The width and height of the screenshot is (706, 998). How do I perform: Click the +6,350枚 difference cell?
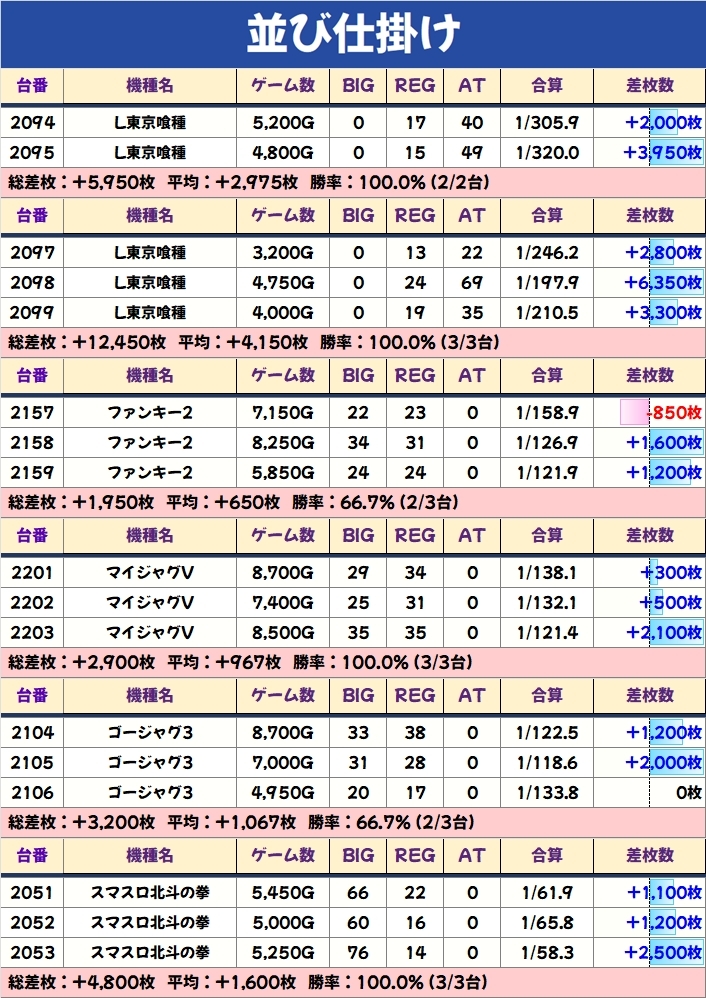coord(649,283)
